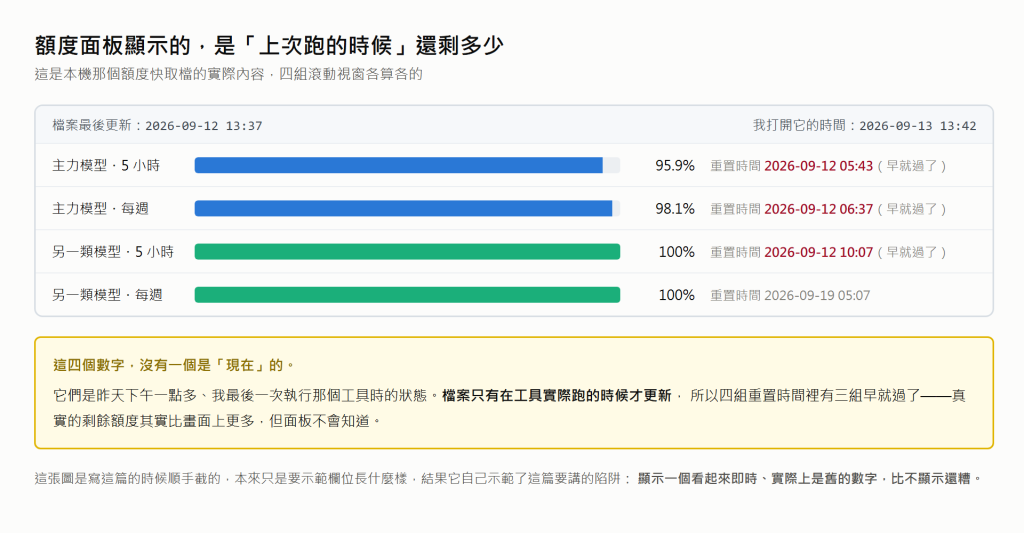Viewport: 1024px width, 533px height.
Task: Click the sentence 但面板不會知道 in the yellow callout
Action: click(x=320, y=421)
